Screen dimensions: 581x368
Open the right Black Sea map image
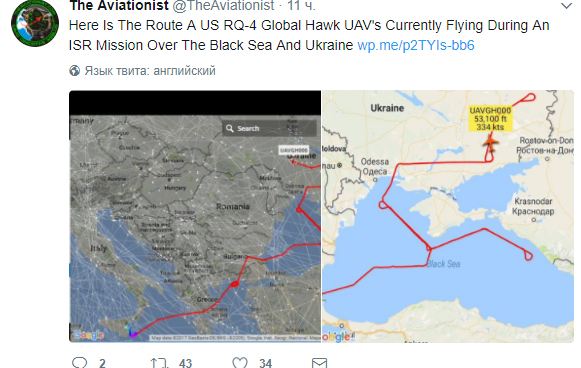coord(448,216)
